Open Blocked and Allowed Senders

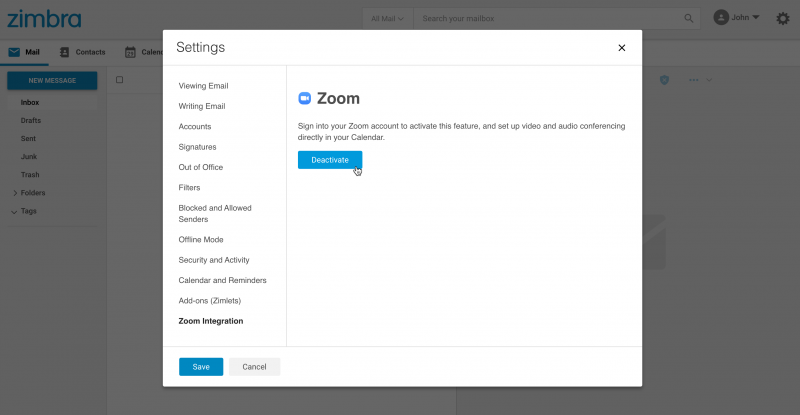pyautogui.click(x=215, y=213)
